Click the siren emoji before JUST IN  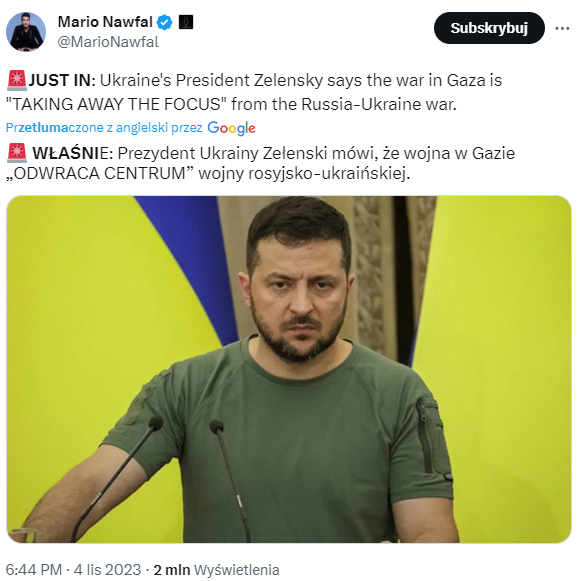17,80
